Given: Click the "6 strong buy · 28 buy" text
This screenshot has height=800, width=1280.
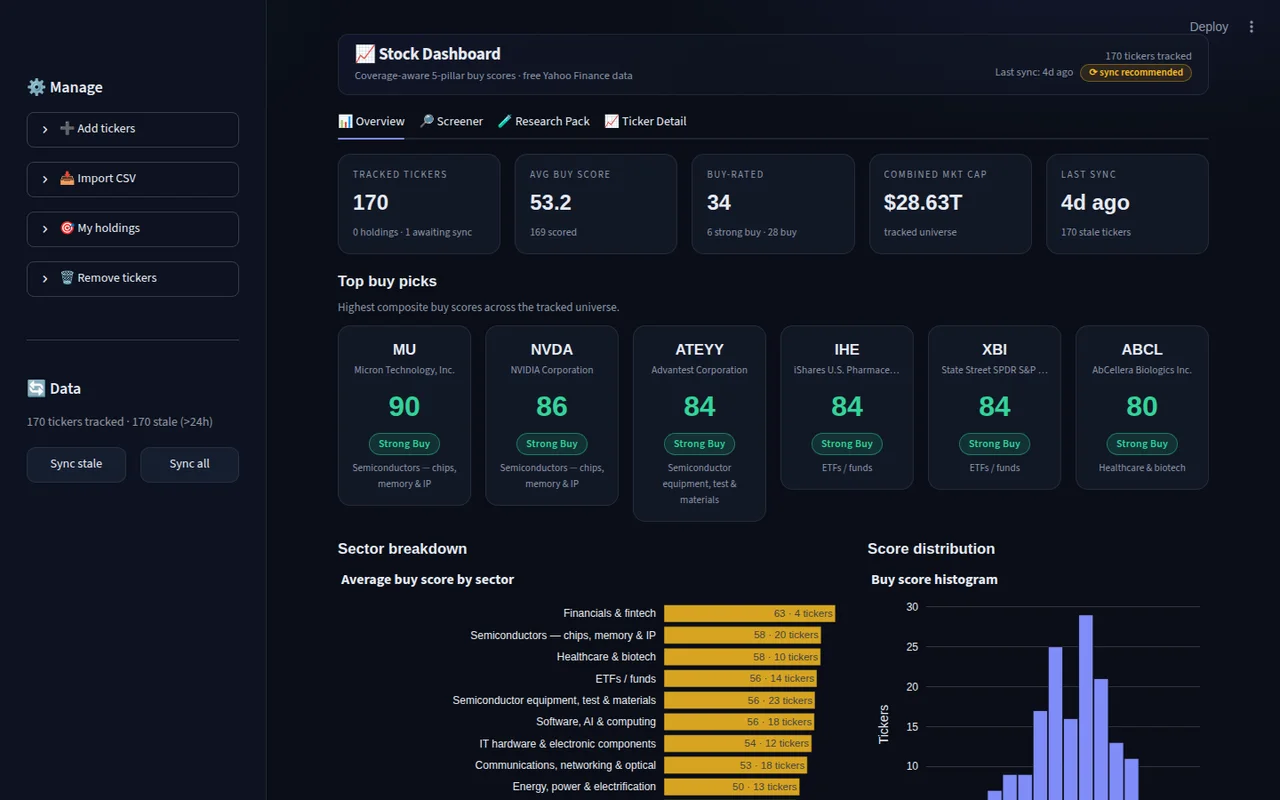Looking at the screenshot, I should pyautogui.click(x=752, y=232).
